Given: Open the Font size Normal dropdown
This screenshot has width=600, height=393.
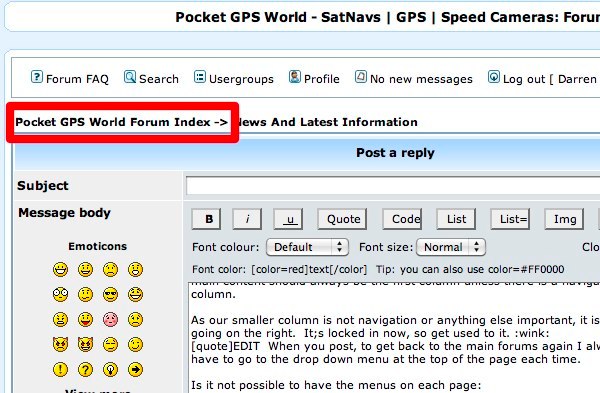Looking at the screenshot, I should click(x=451, y=247).
